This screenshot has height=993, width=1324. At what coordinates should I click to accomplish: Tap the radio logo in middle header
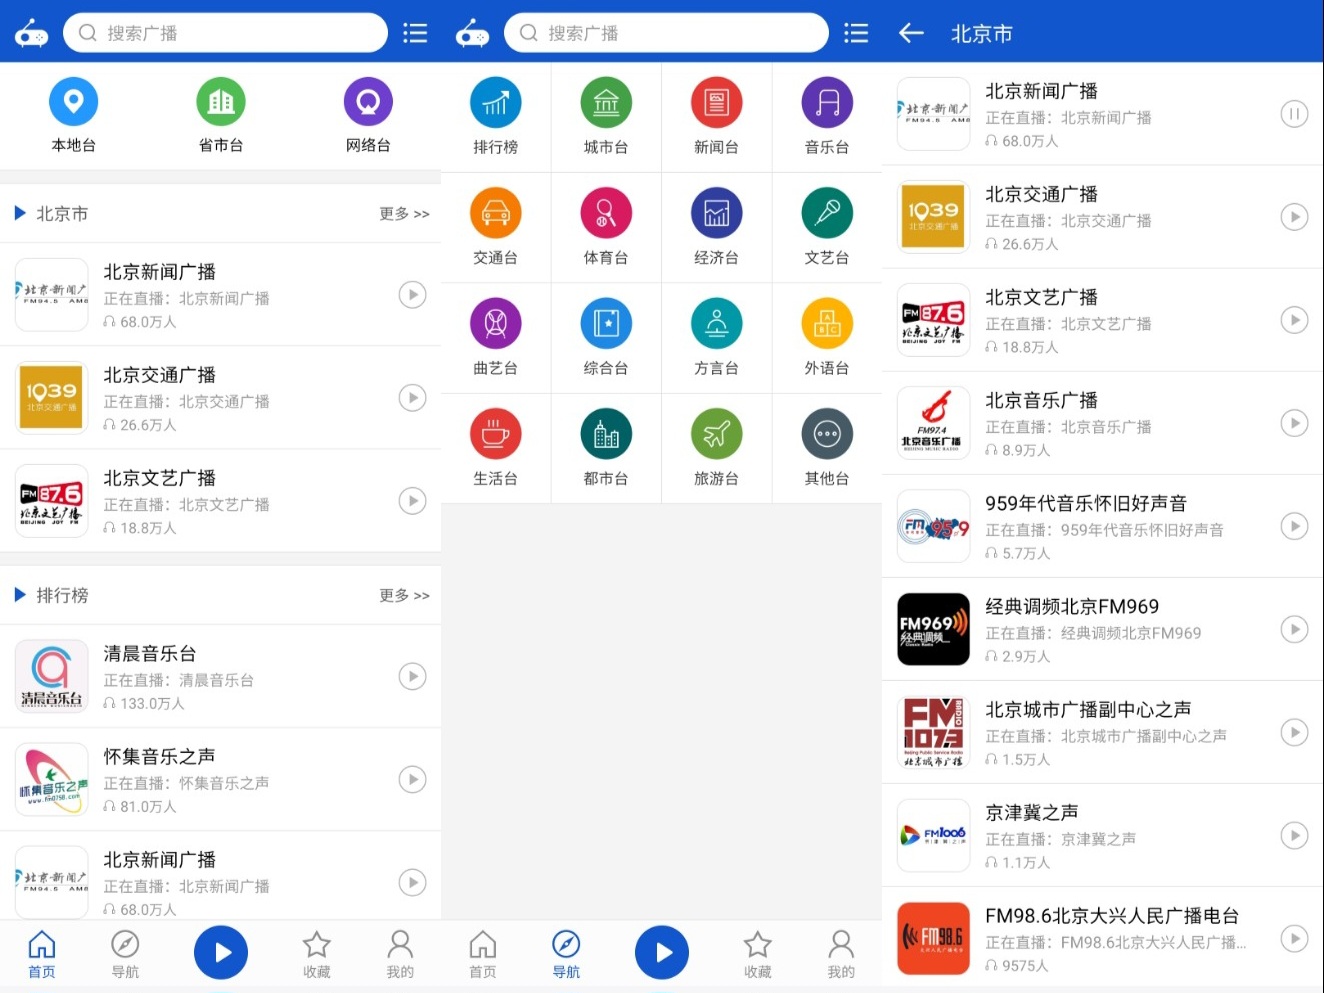coord(472,33)
